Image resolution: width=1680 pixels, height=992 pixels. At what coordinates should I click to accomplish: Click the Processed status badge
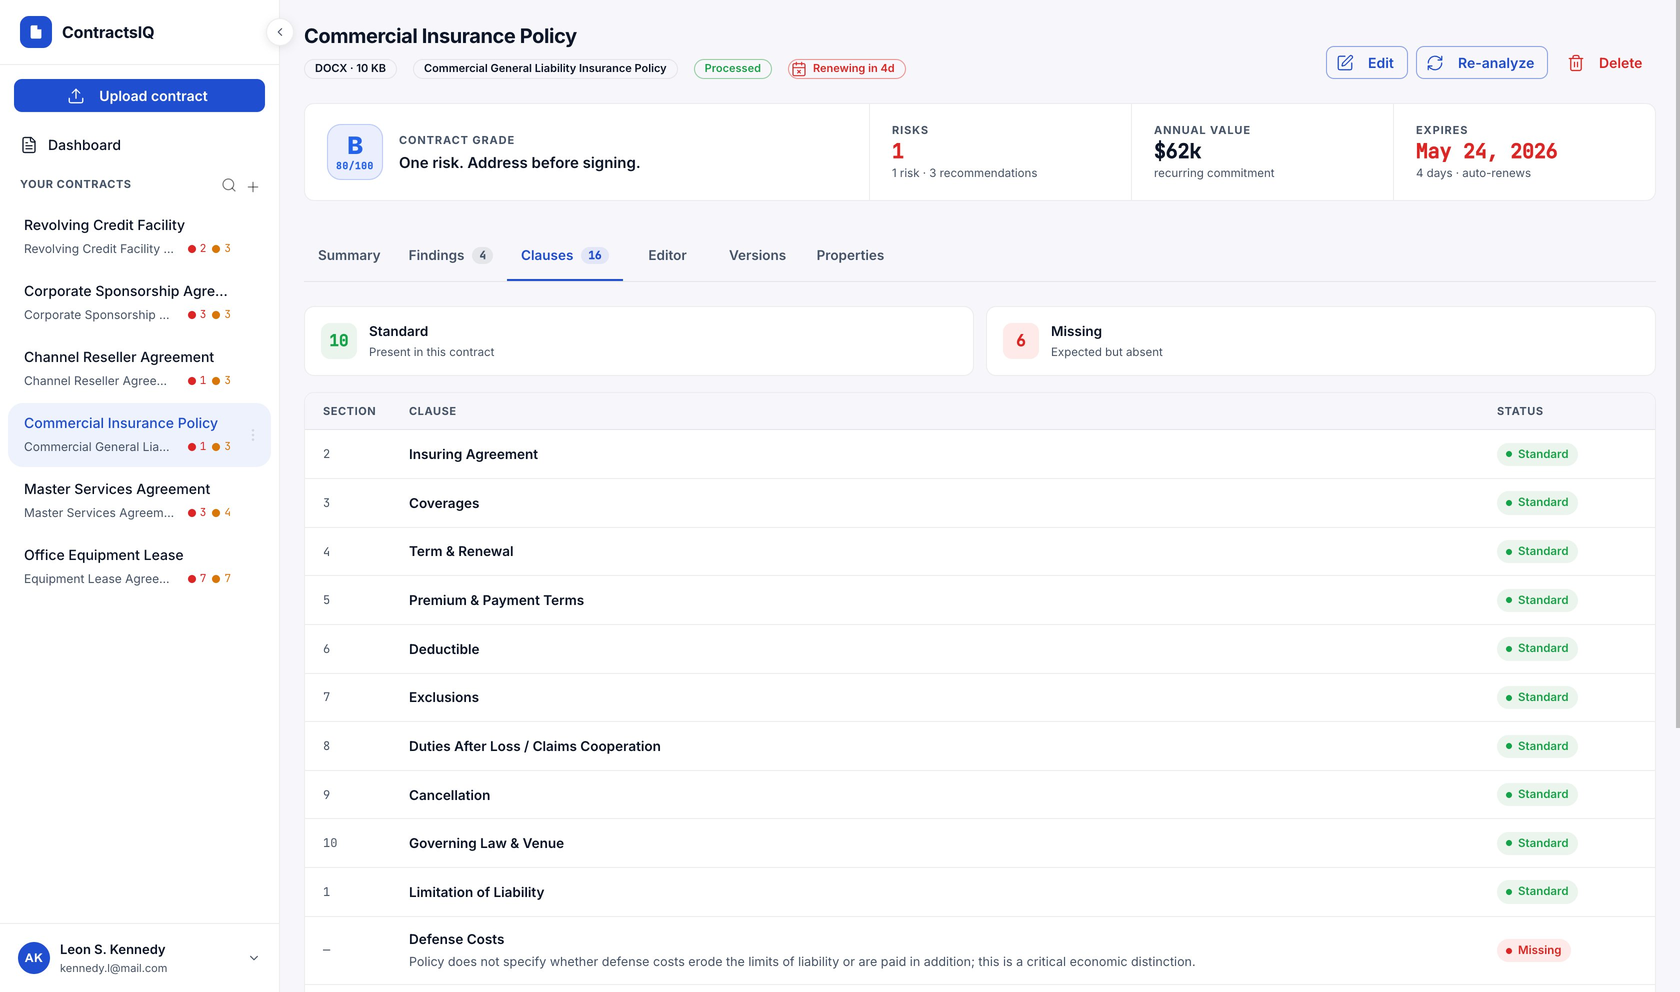pyautogui.click(x=732, y=69)
